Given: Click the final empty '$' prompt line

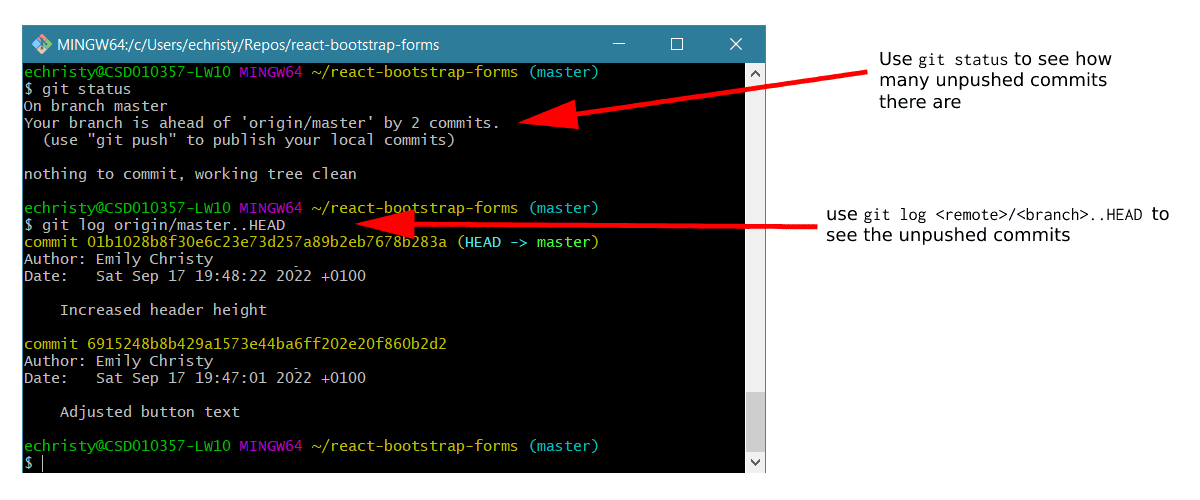Looking at the screenshot, I should coord(33,463).
